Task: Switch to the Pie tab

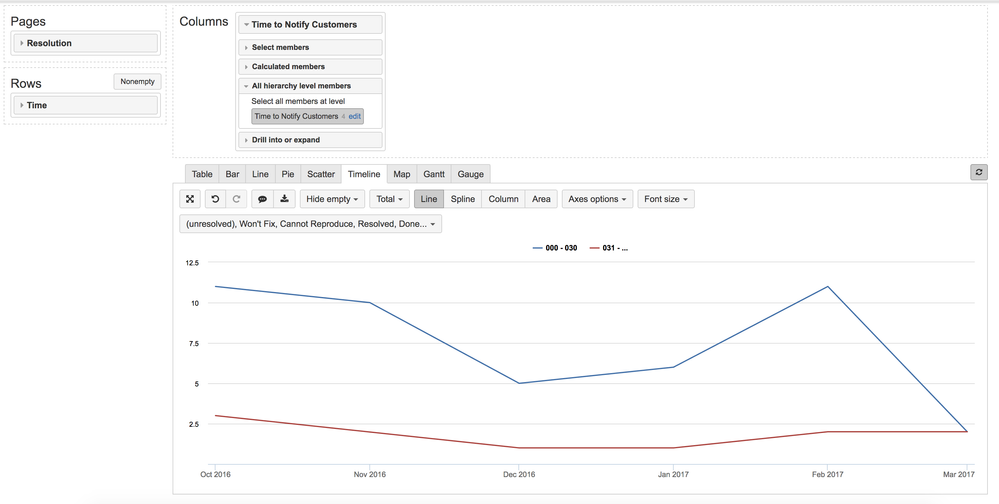Action: tap(288, 174)
